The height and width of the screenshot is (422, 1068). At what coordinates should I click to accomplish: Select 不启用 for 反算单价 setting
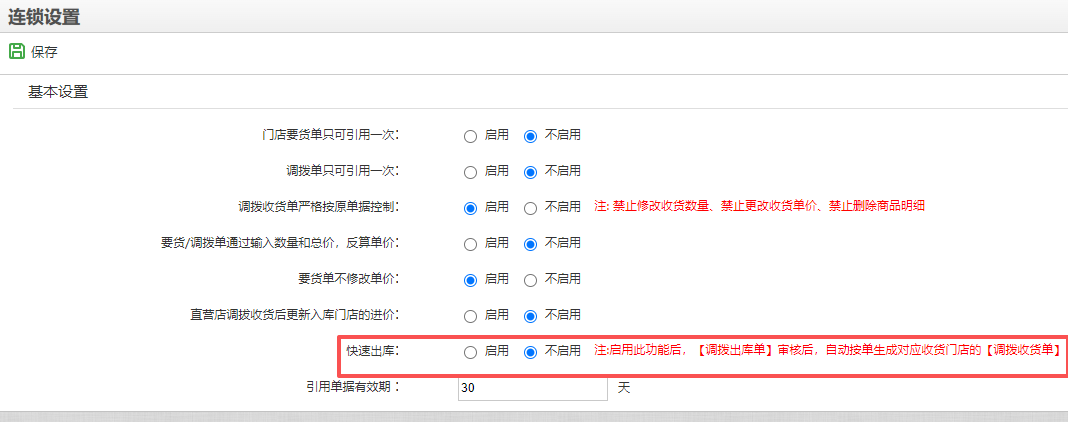coord(531,244)
